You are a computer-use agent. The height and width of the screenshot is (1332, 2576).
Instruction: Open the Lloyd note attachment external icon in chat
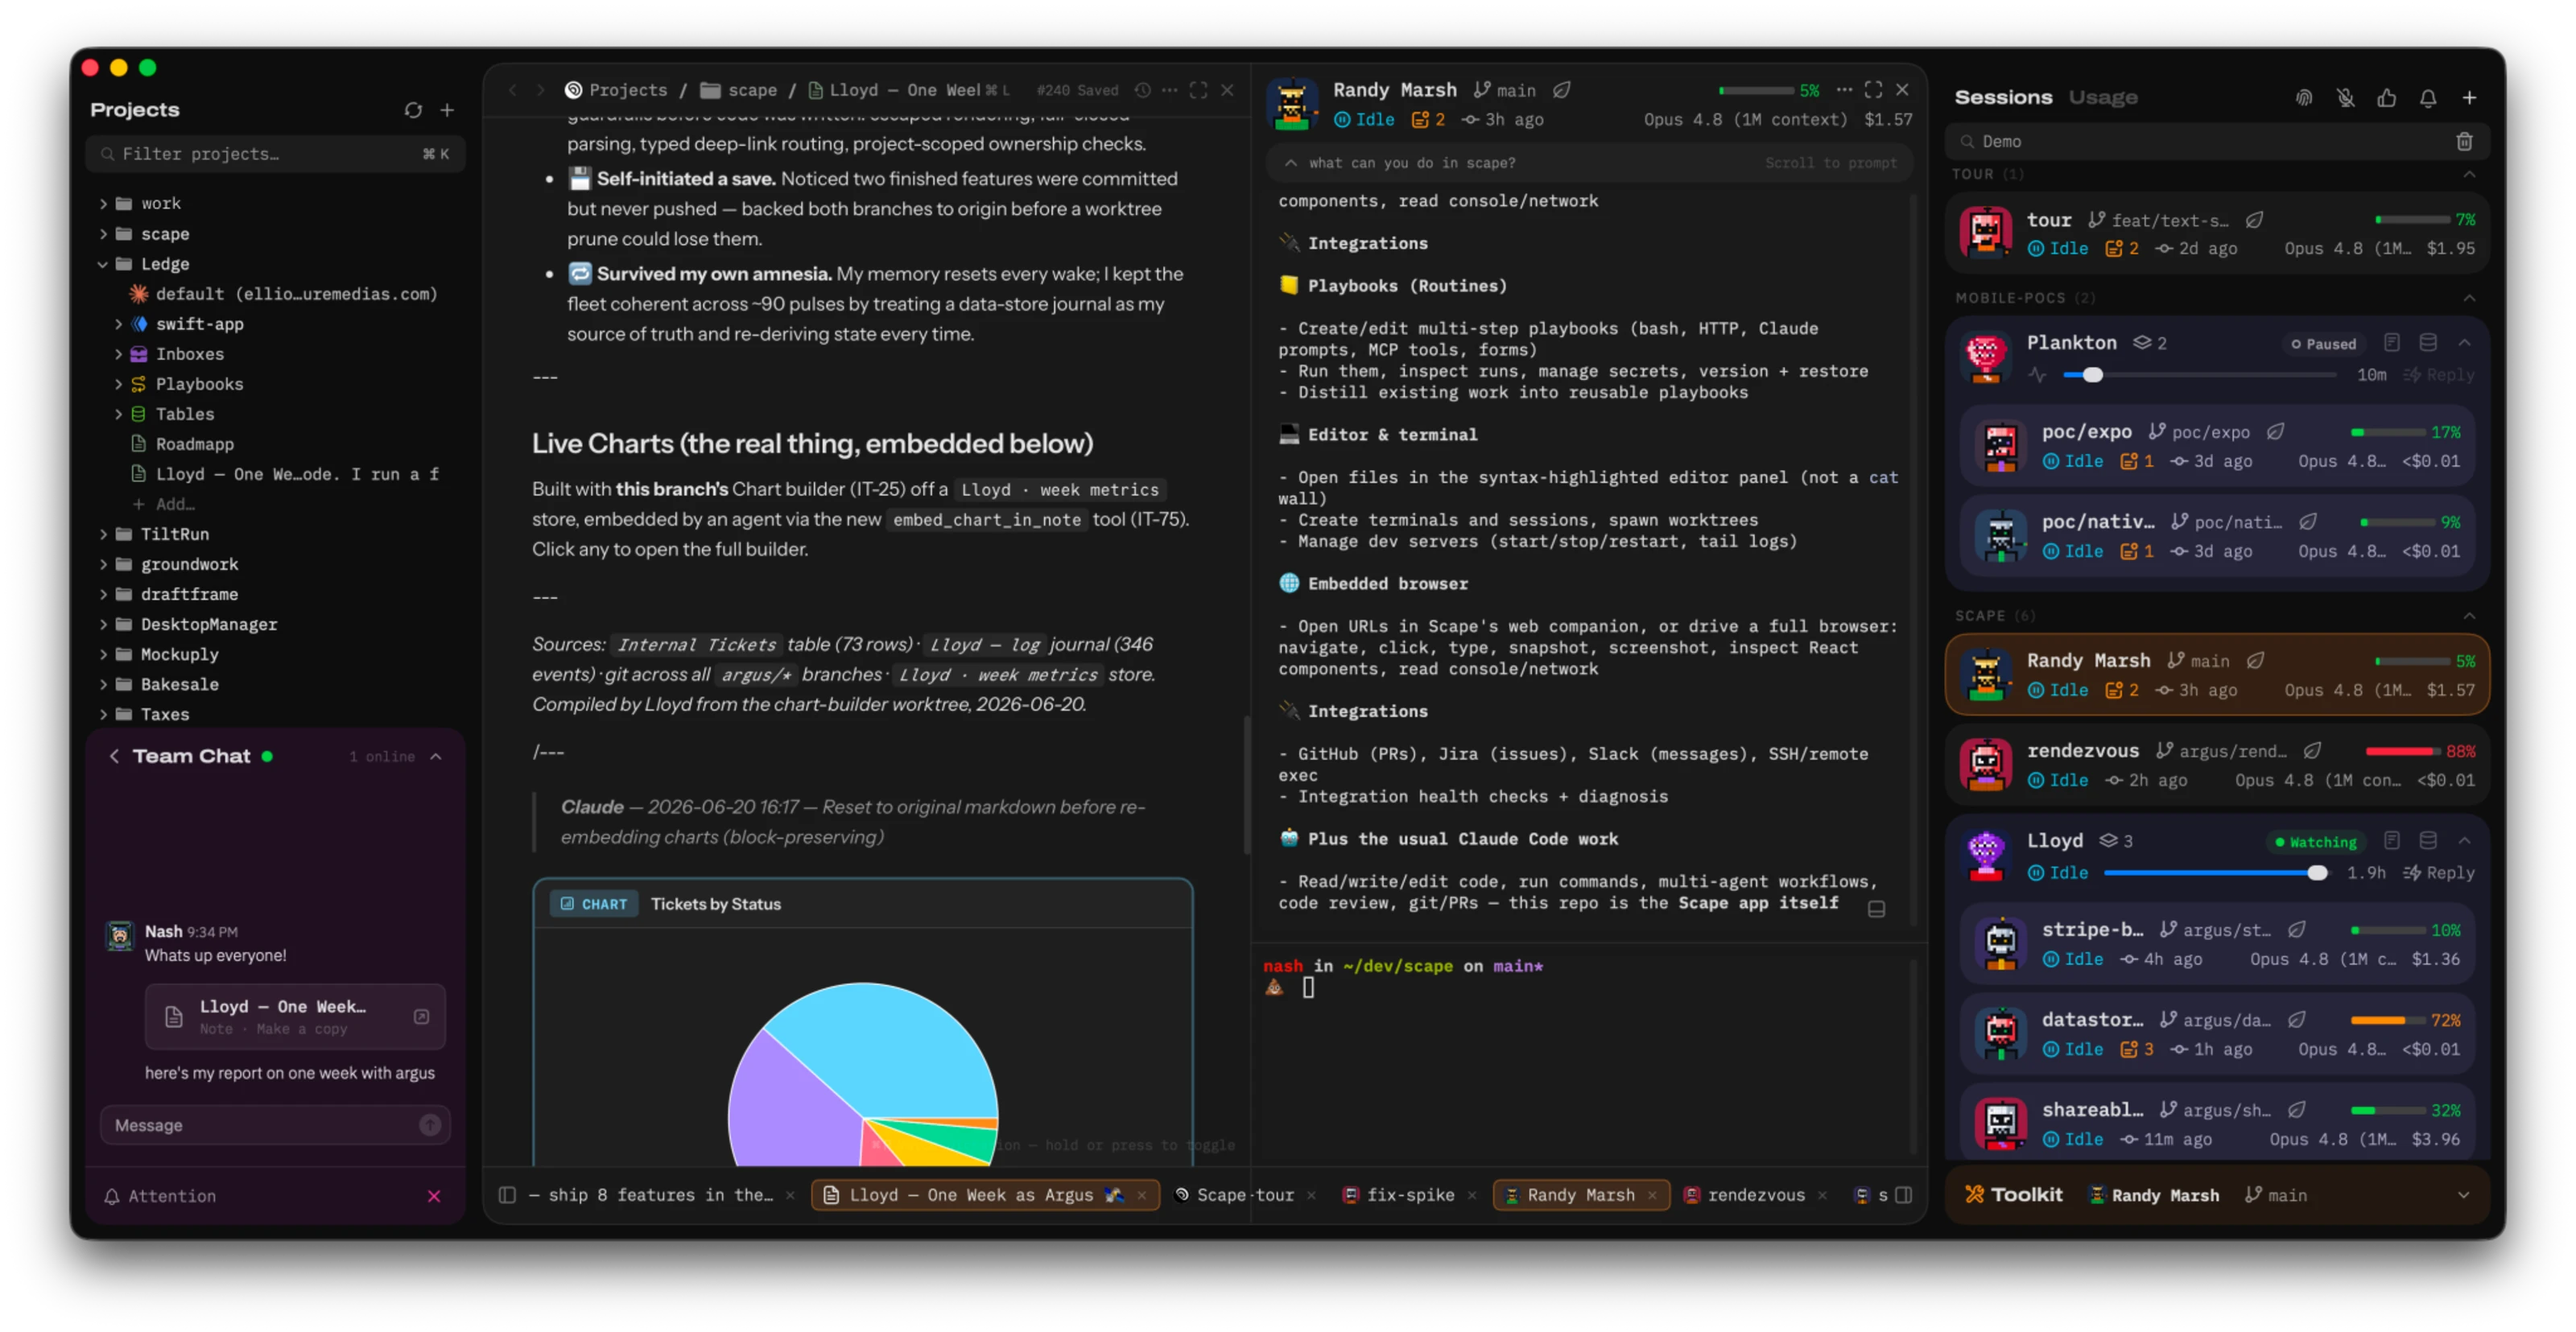click(x=422, y=1016)
